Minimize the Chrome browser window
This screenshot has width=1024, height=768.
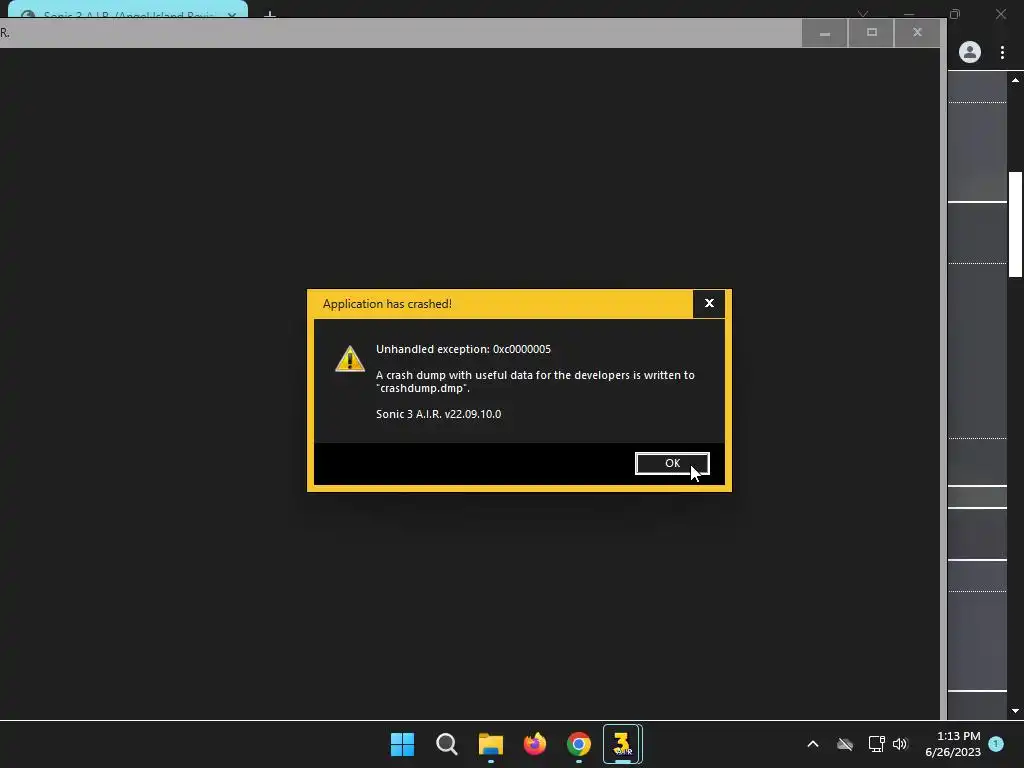point(908,14)
